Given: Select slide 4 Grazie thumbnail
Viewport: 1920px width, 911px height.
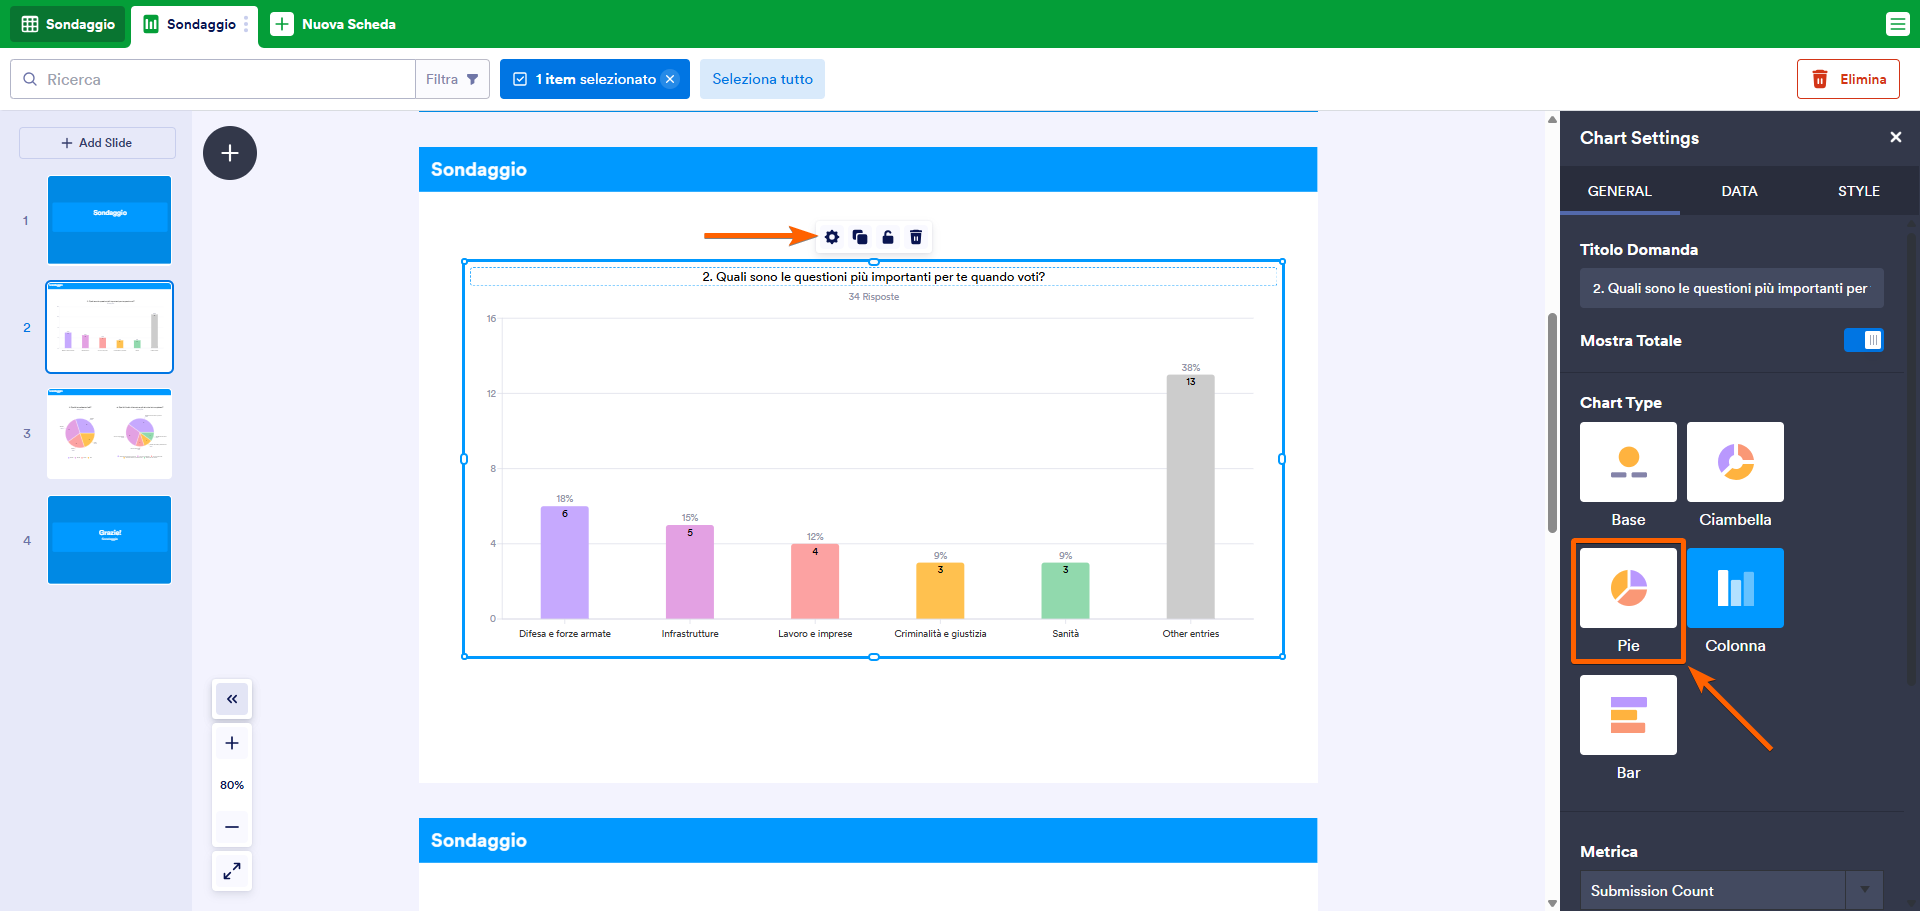Looking at the screenshot, I should [x=109, y=540].
